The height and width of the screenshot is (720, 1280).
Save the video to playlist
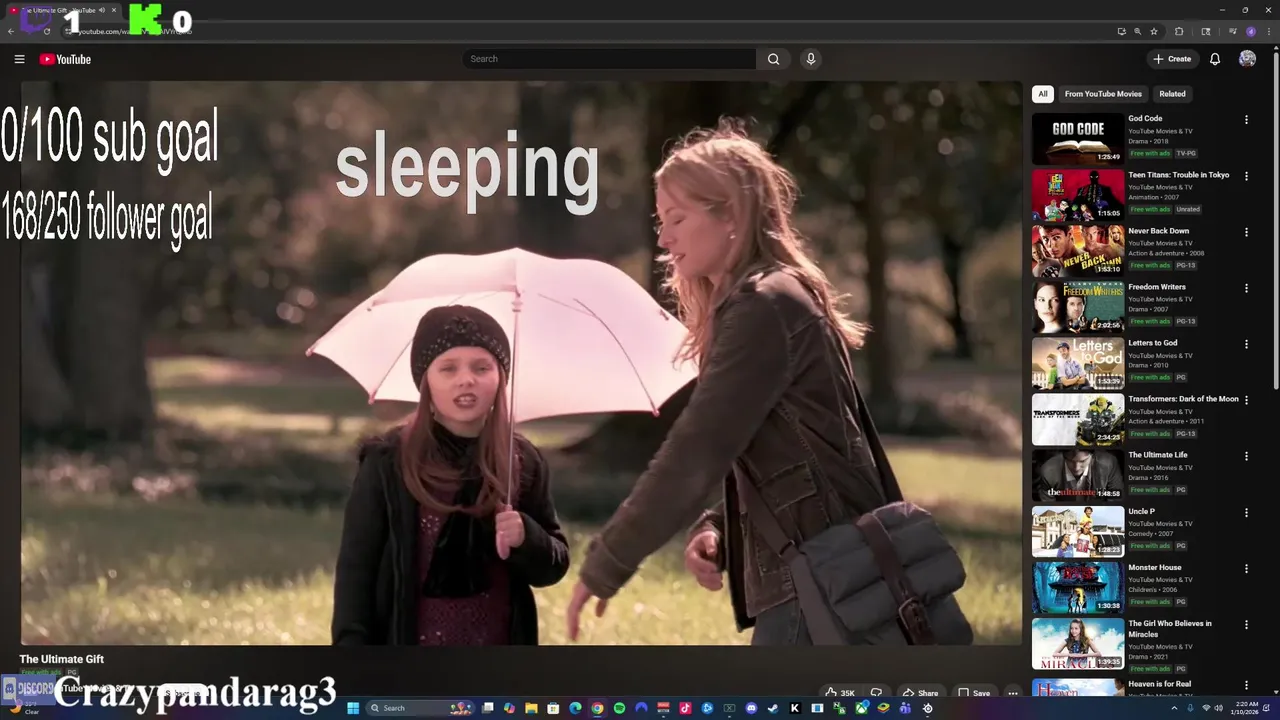[974, 693]
